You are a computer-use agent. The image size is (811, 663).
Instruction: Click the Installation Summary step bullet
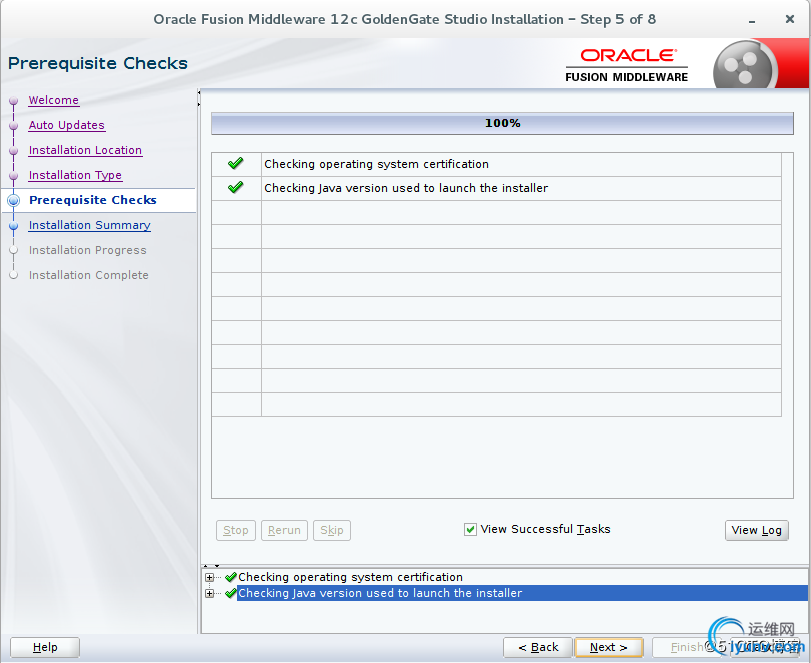coord(14,225)
